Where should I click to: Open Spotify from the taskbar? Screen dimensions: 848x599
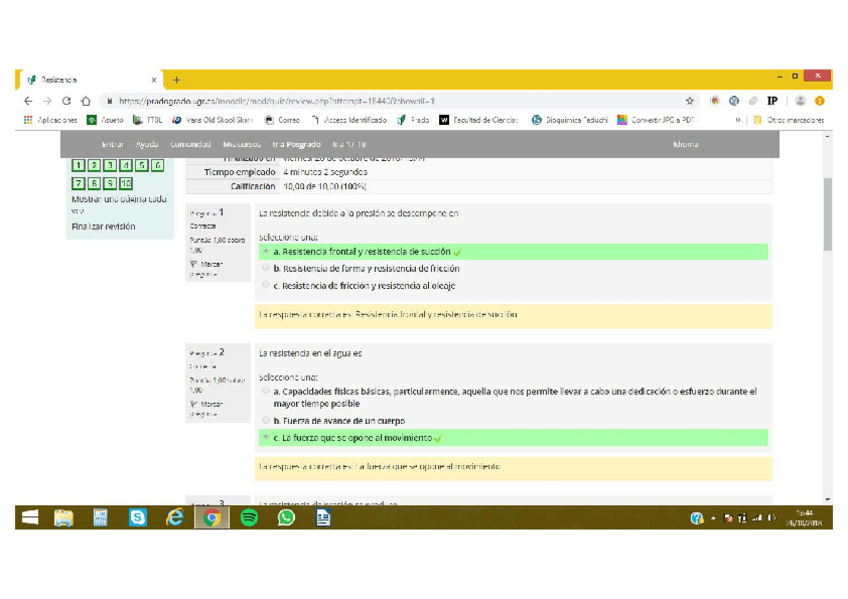point(249,517)
